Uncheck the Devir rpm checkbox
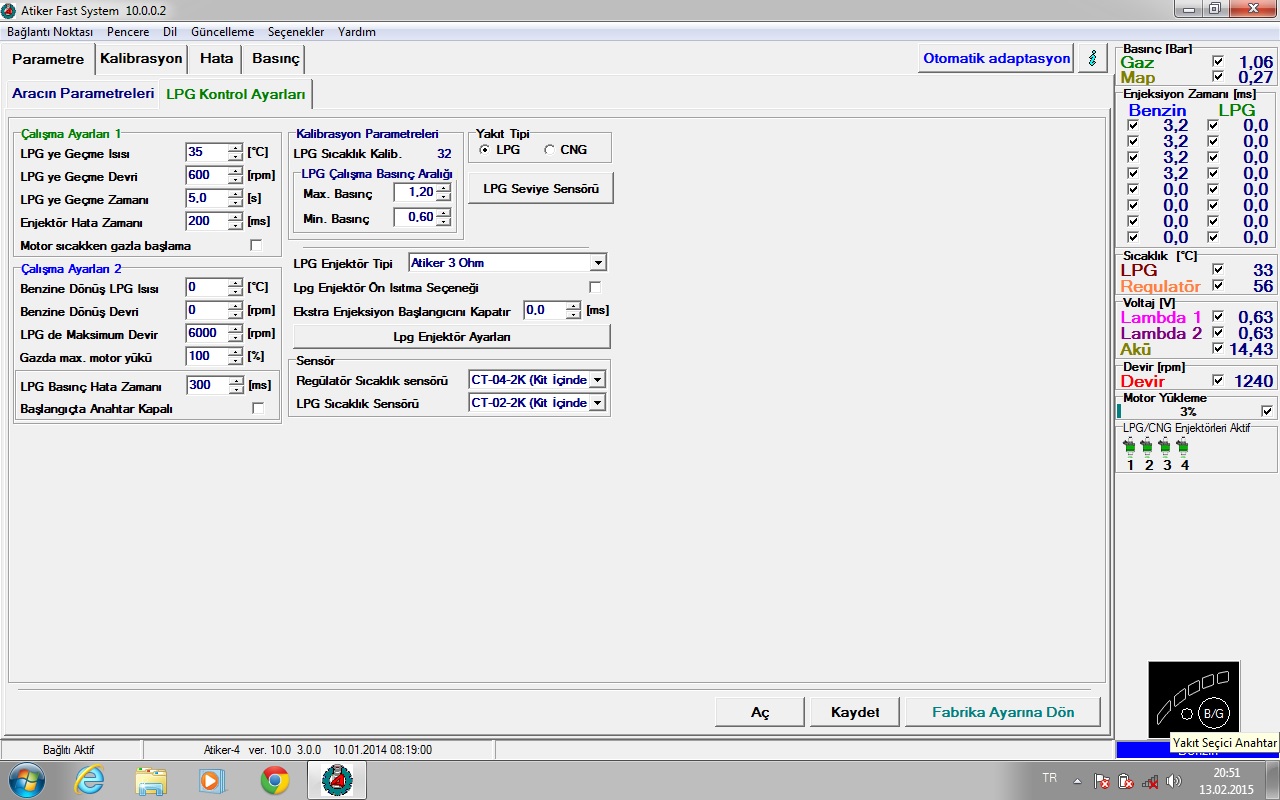 1217,380
